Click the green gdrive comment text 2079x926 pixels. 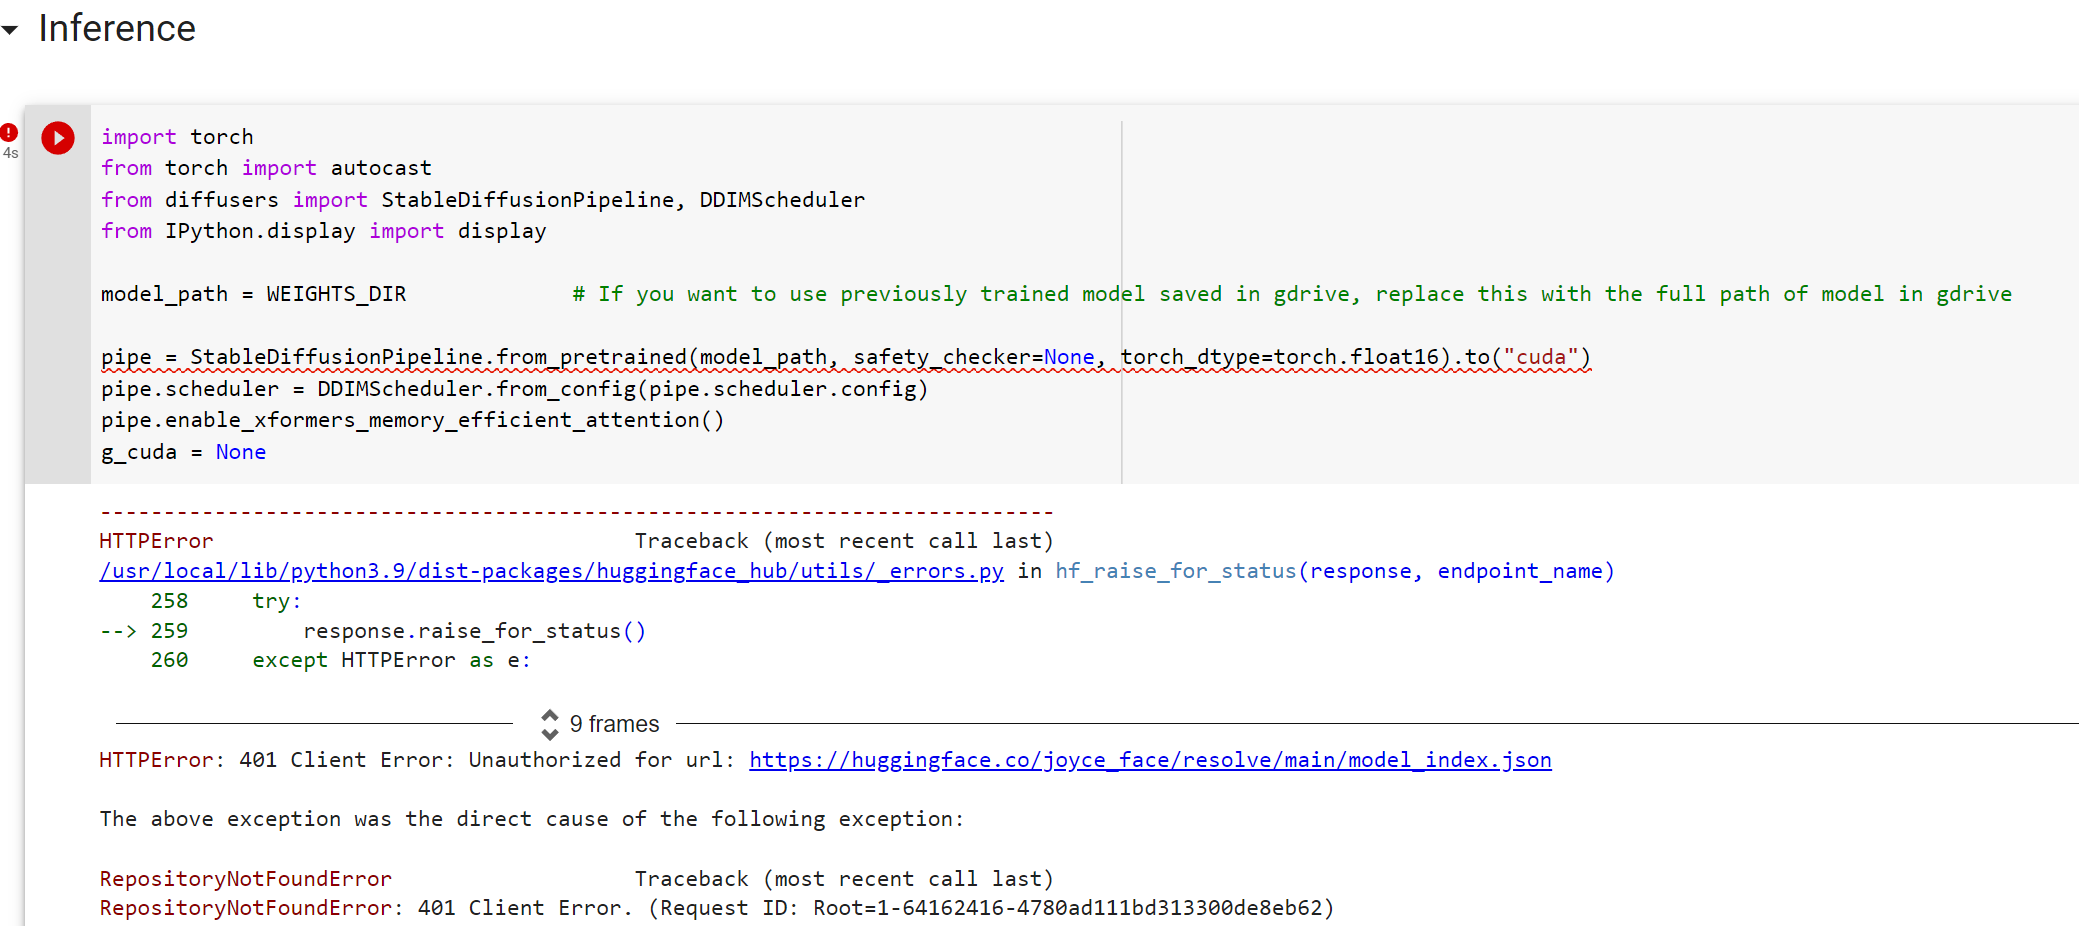(1292, 294)
